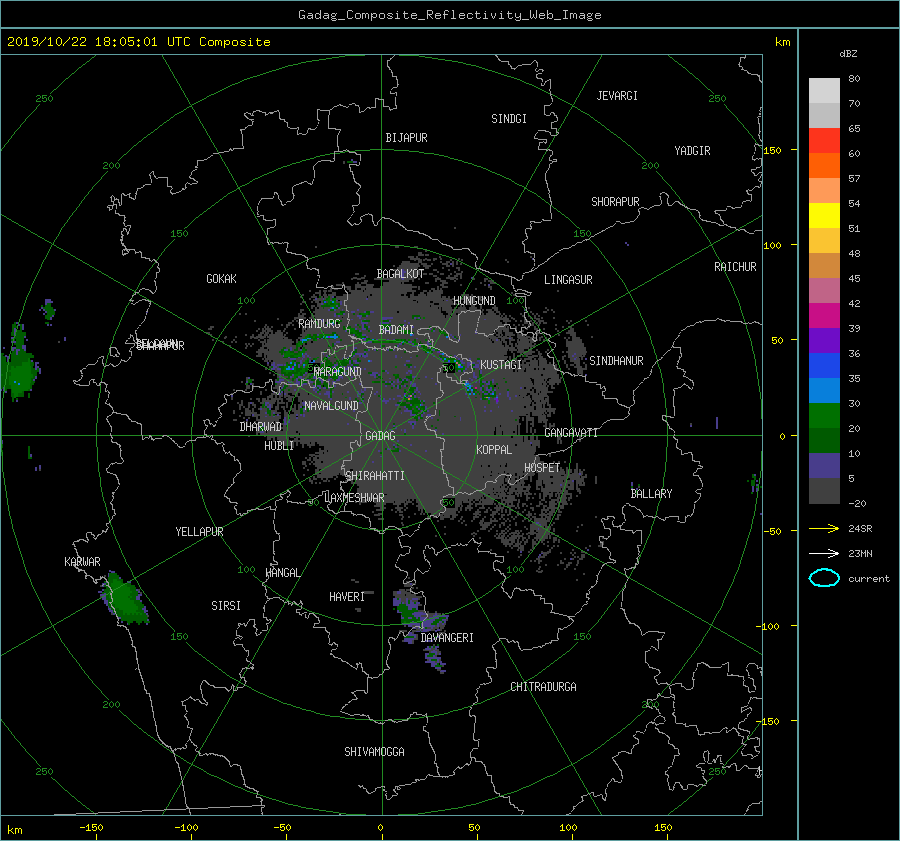Image resolution: width=900 pixels, height=841 pixels.
Task: Click the GOKAK city label
Action: pos(221,279)
